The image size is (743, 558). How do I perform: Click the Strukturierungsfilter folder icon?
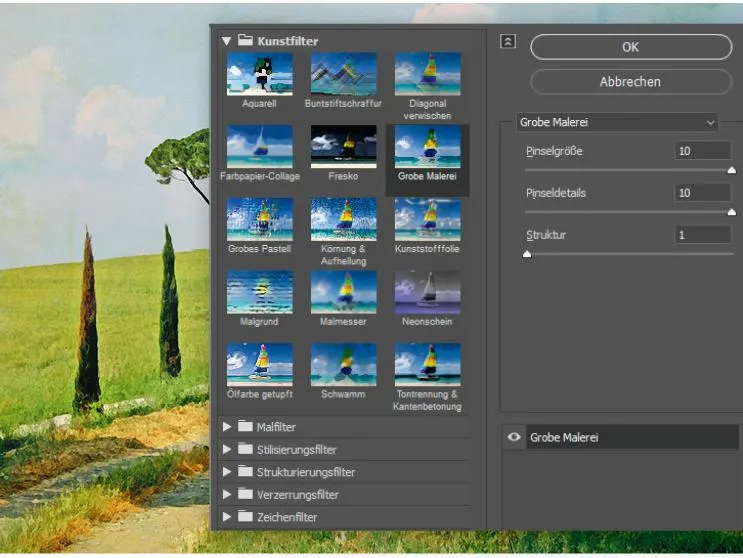[245, 471]
